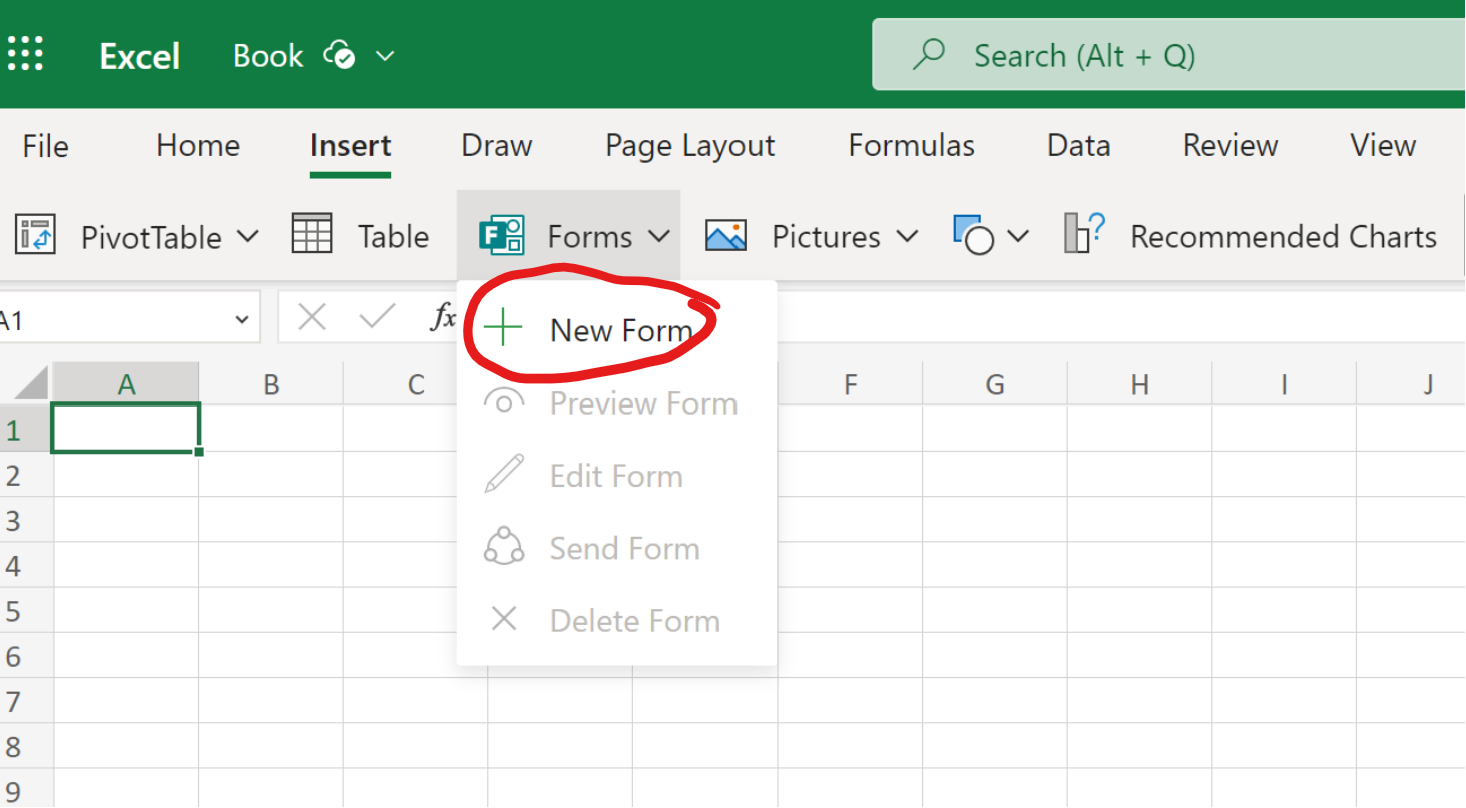Open the Formulas tab
The width and height of the screenshot is (1466, 808).
911,146
